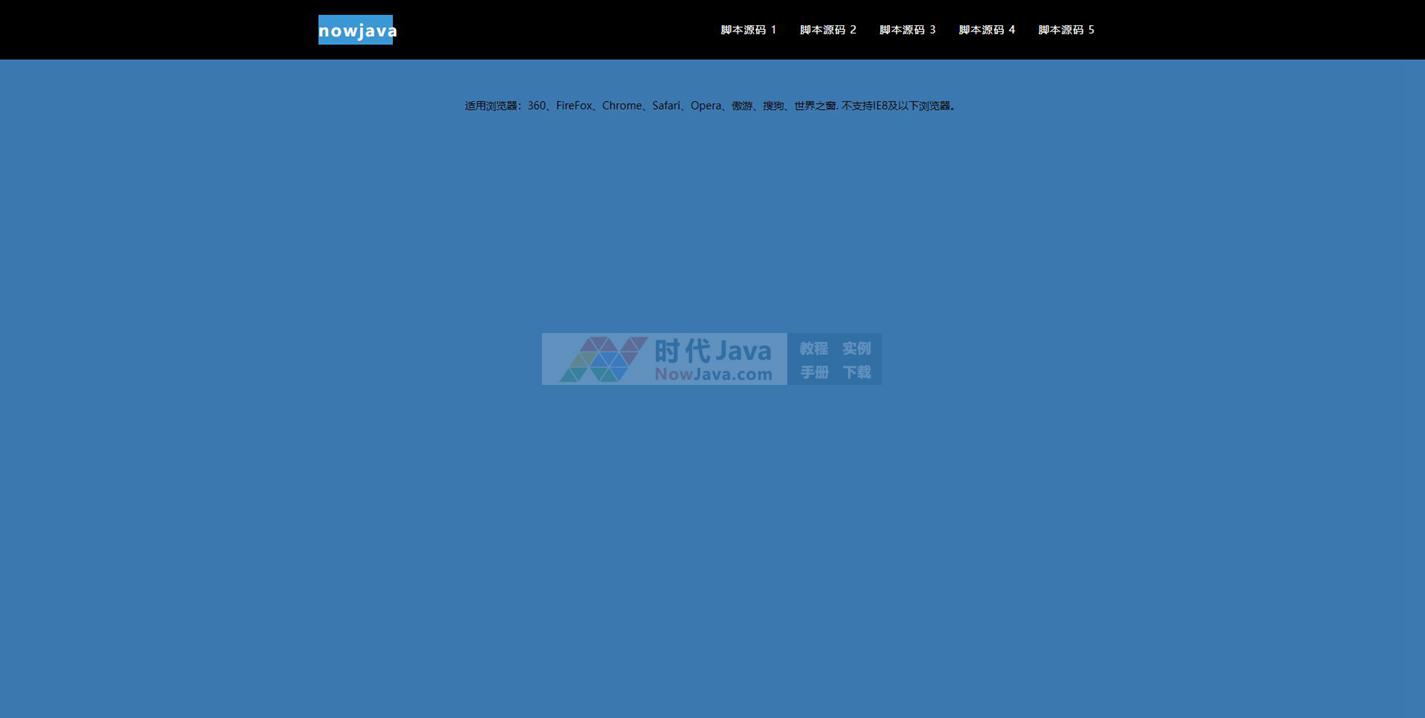Viewport: 1425px width, 718px height.
Task: Select 实例 in the watermark banner
Action: [x=856, y=348]
